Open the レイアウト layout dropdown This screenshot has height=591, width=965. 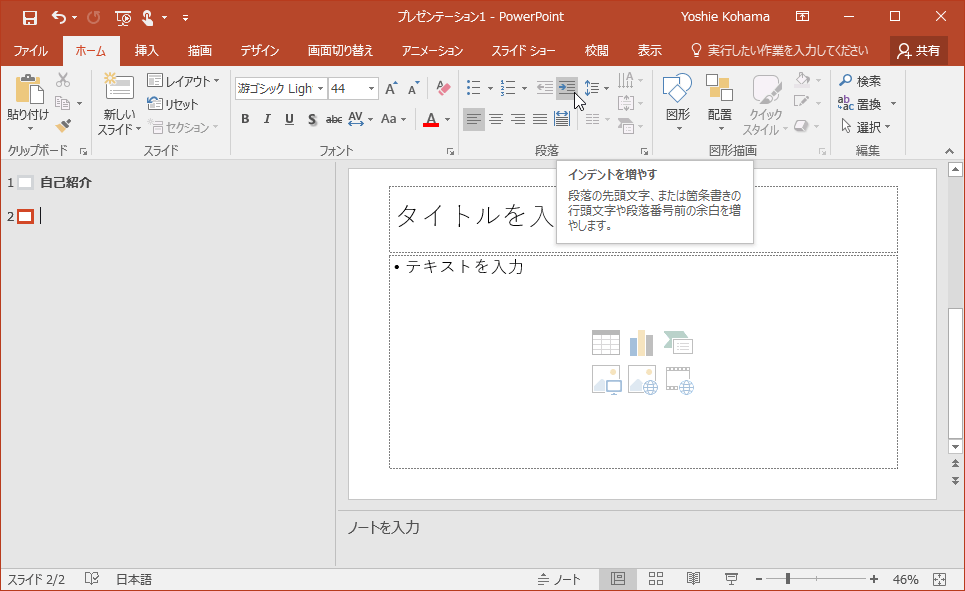(184, 81)
